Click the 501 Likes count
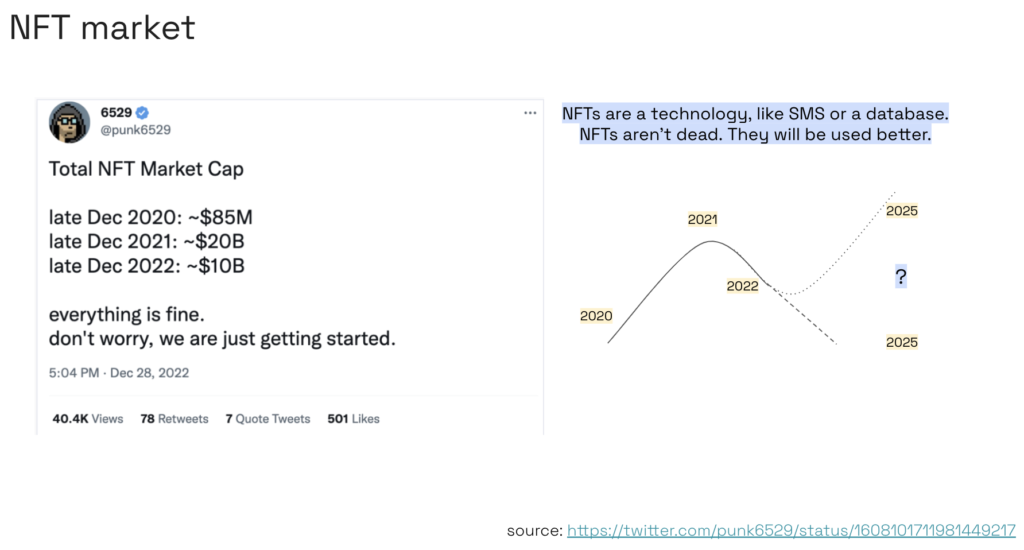 (x=353, y=419)
